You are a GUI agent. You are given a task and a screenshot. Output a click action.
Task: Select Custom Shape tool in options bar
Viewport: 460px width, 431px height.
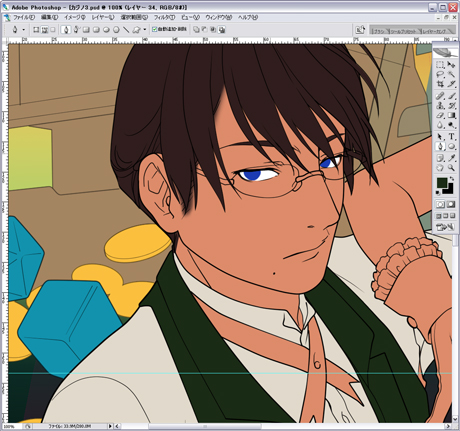pyautogui.click(x=136, y=30)
